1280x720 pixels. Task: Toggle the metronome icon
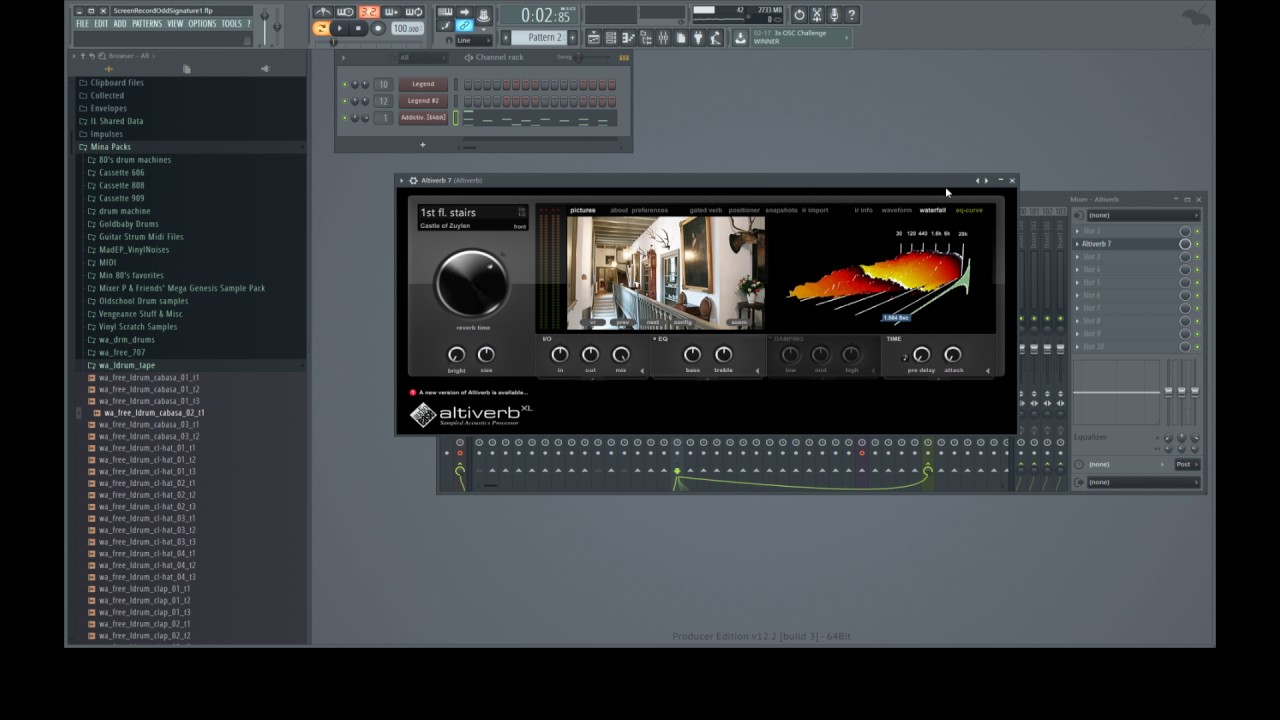click(322, 12)
